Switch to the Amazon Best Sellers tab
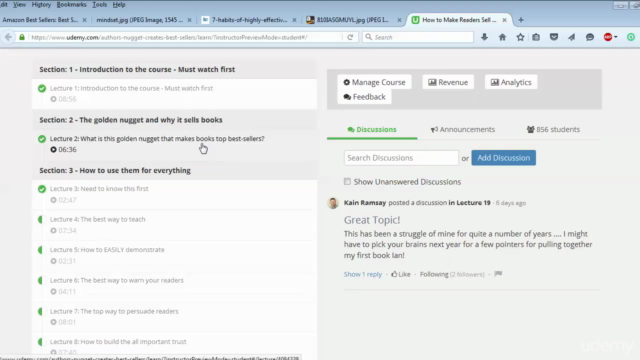The image size is (640, 360). pos(40,20)
